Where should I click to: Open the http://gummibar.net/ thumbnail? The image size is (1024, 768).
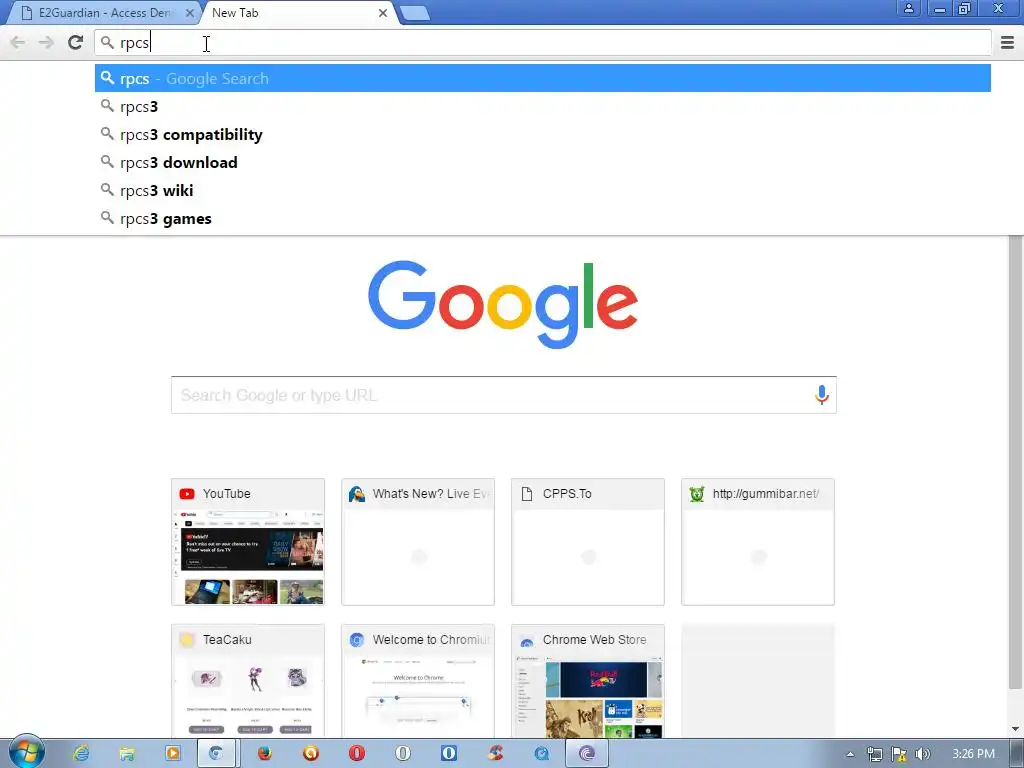pyautogui.click(x=758, y=541)
